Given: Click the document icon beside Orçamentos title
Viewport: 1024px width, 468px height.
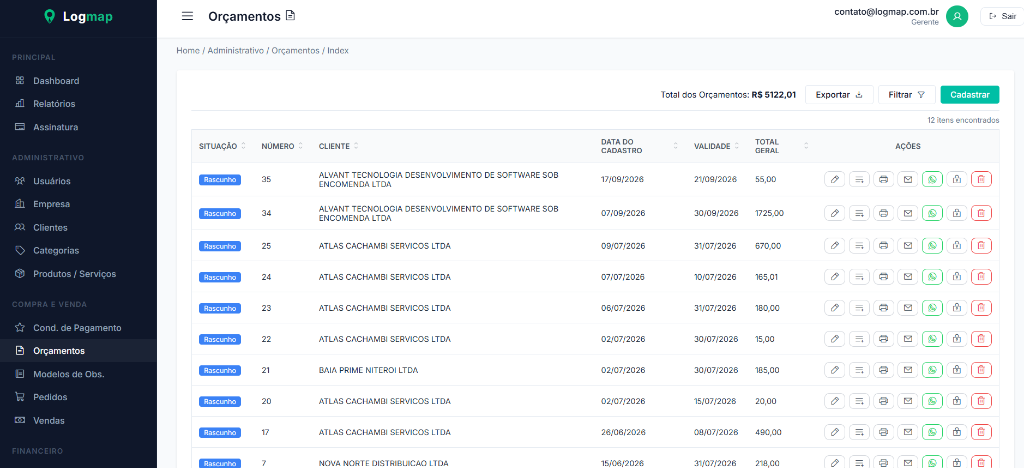Looking at the screenshot, I should (x=291, y=16).
